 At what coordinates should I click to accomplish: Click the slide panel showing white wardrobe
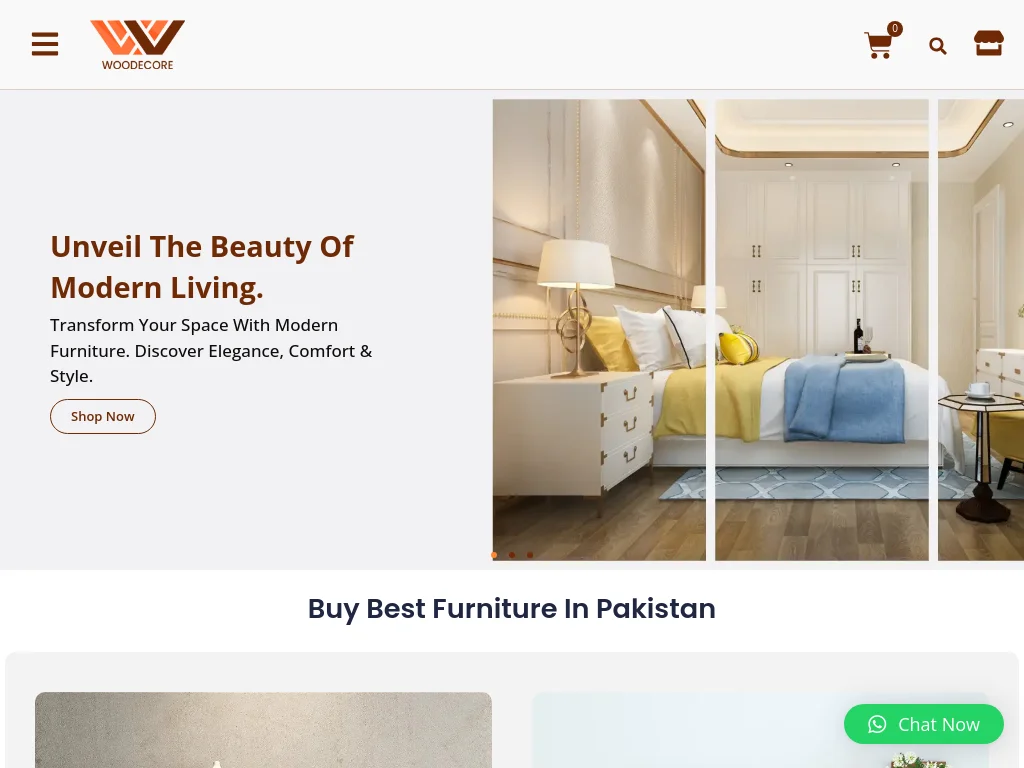click(x=822, y=330)
